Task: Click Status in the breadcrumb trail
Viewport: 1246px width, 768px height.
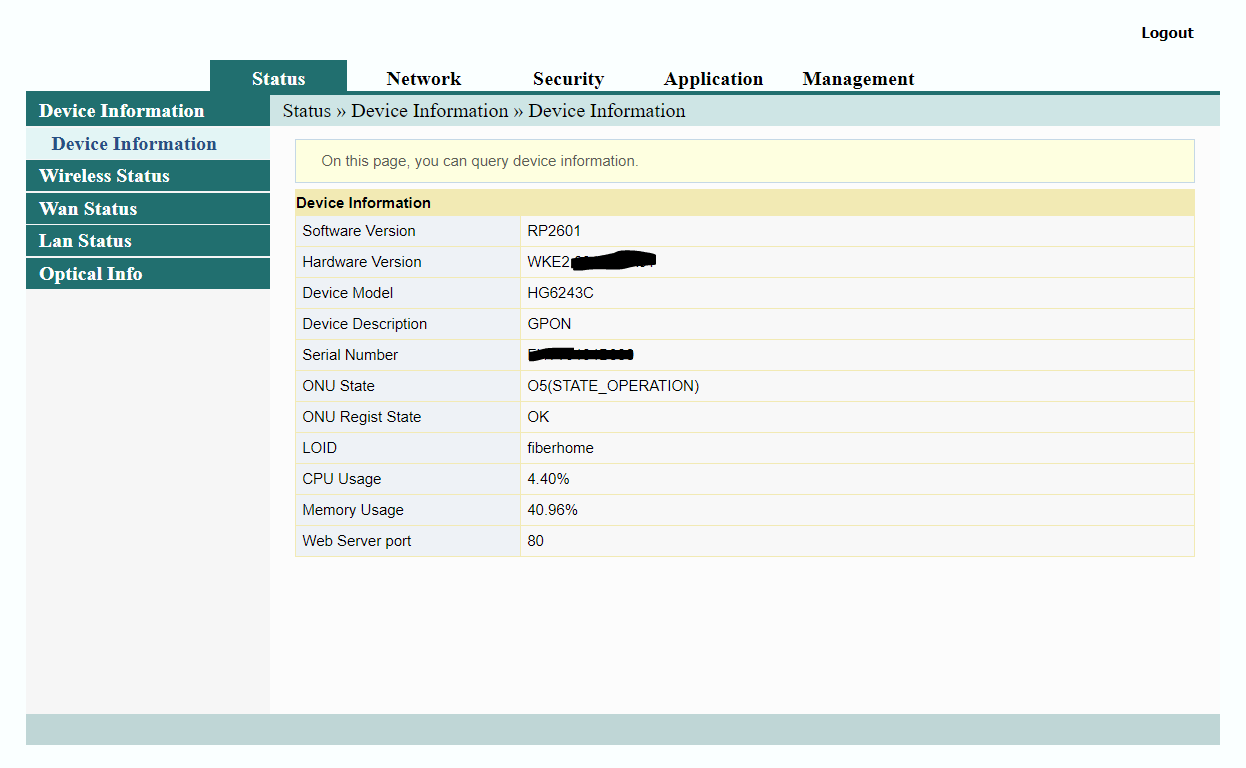Action: 307,111
